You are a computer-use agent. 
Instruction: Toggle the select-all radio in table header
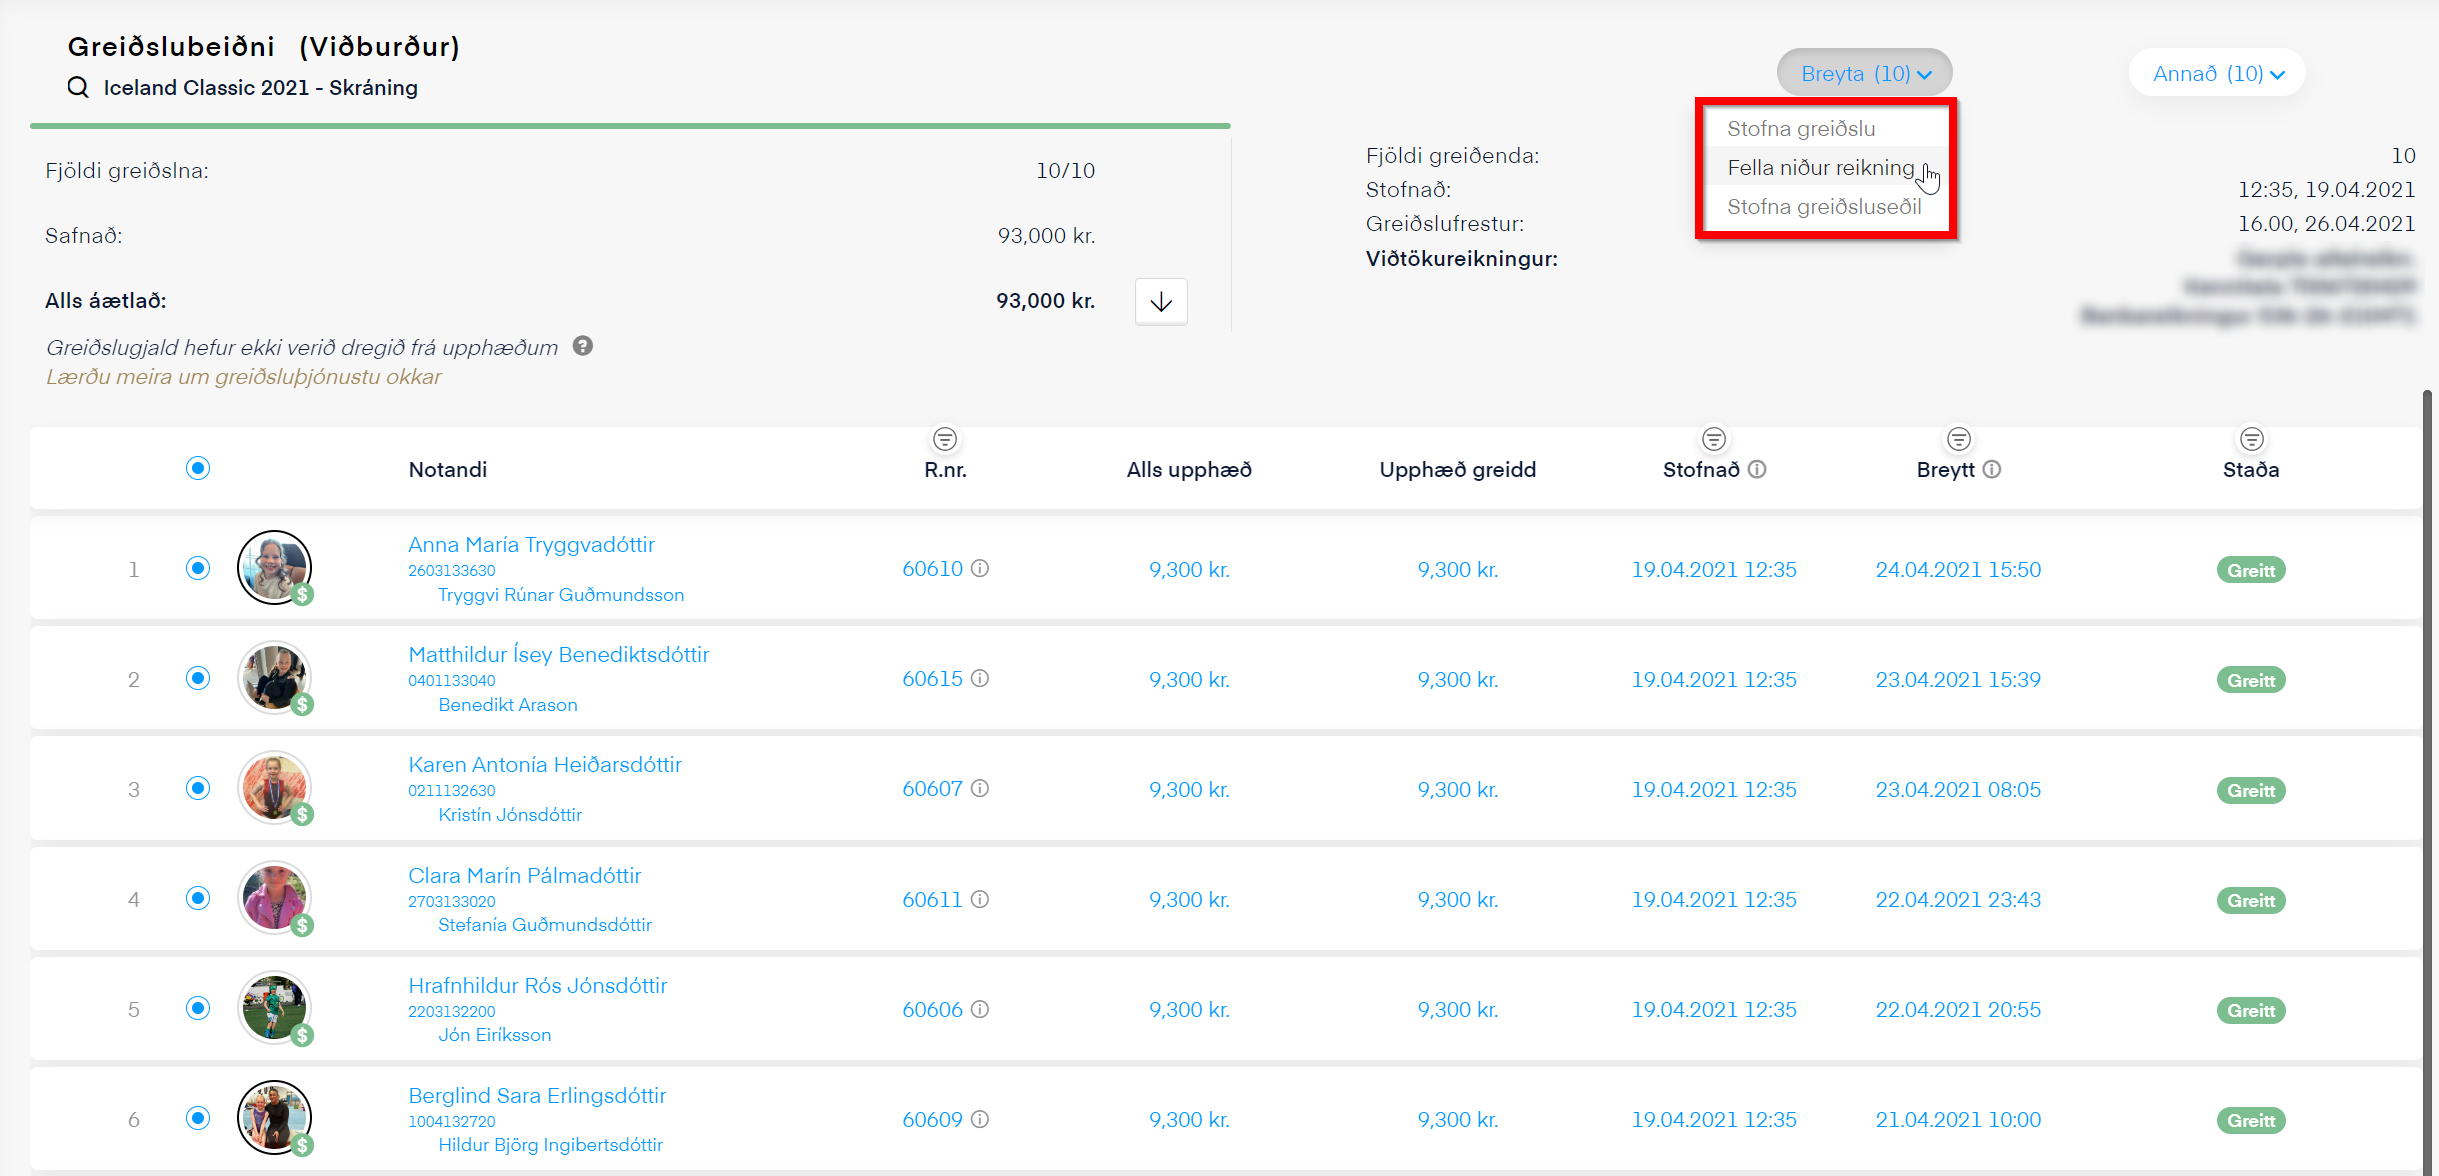point(198,468)
